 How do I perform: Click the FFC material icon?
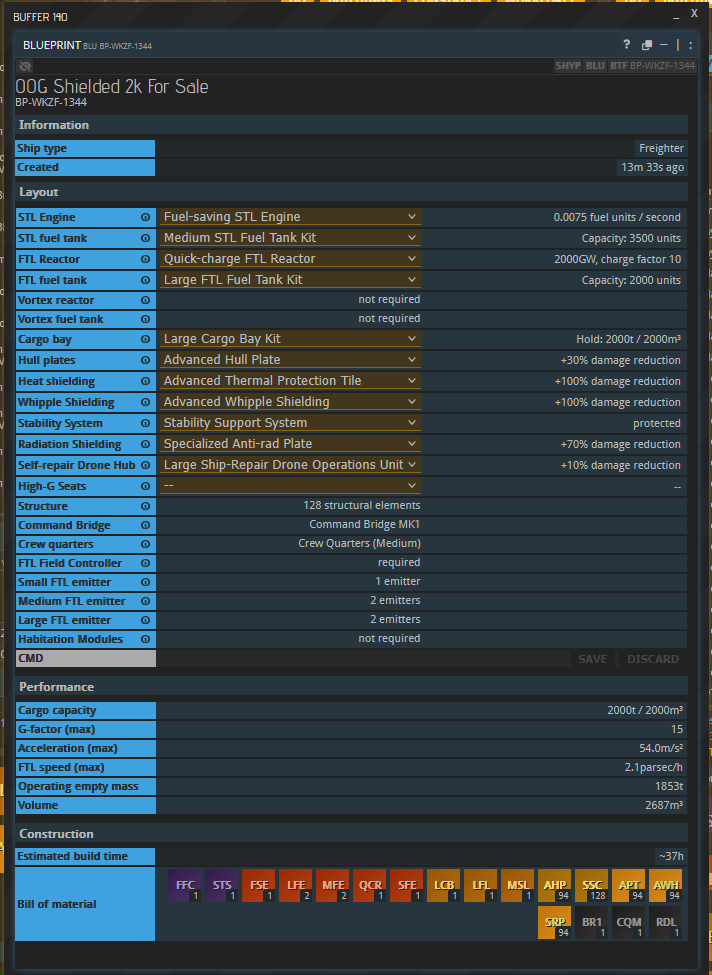pos(185,886)
